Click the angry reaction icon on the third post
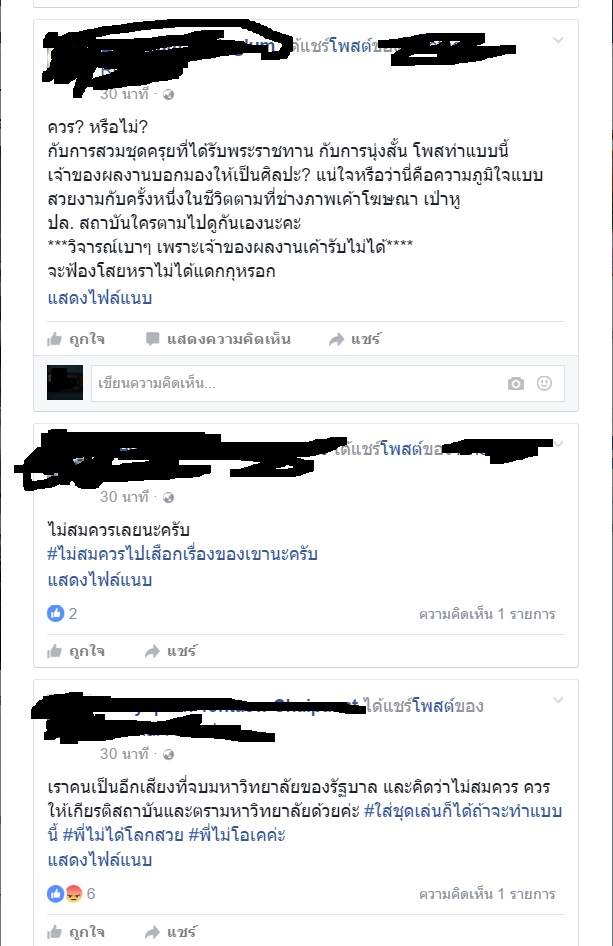This screenshot has width=613, height=946. click(x=74, y=894)
